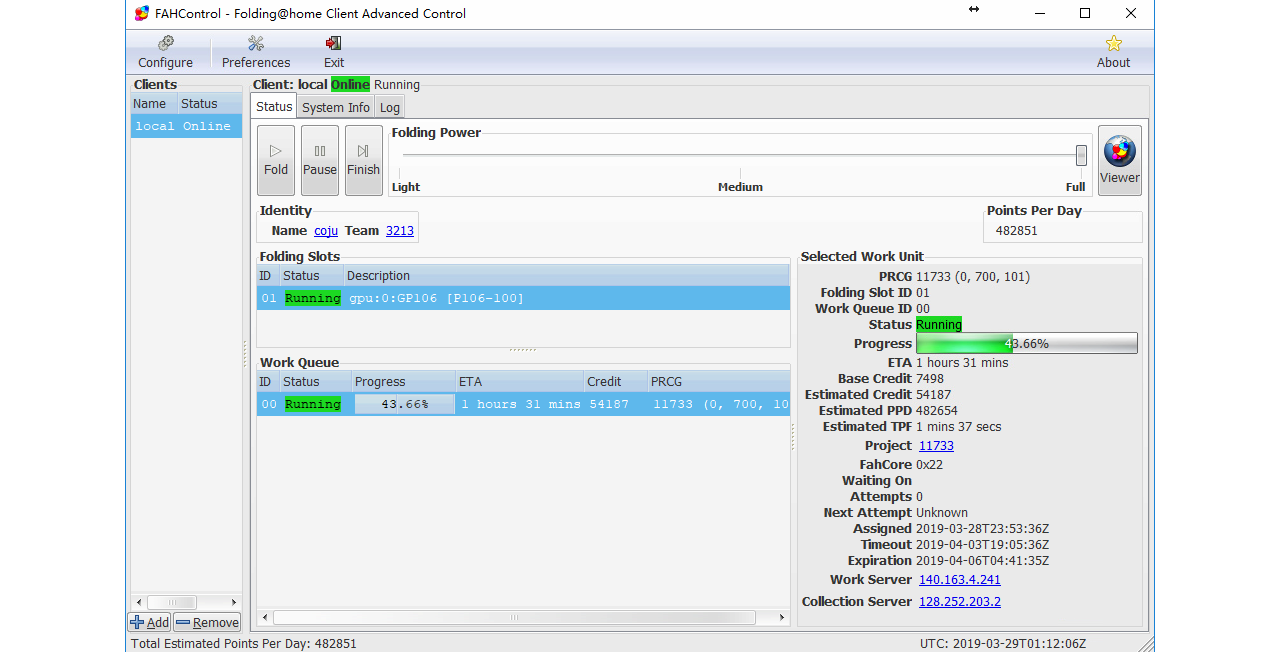1280x652 pixels.
Task: Click the Points Per Day value 482851
Action: [1017, 231]
